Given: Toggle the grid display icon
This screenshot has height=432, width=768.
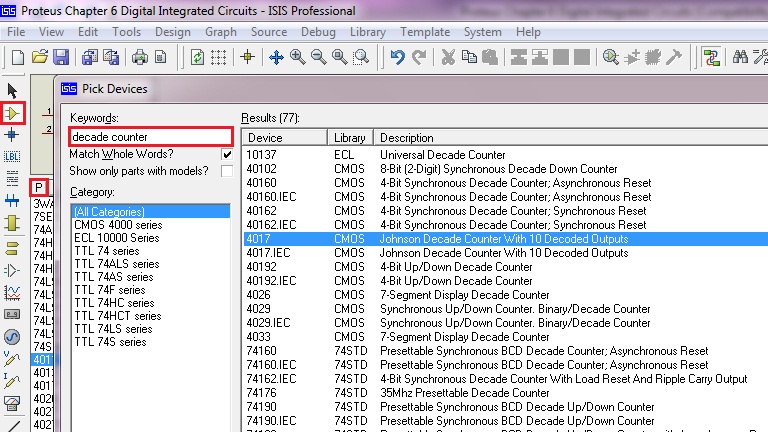Looking at the screenshot, I should tap(218, 57).
